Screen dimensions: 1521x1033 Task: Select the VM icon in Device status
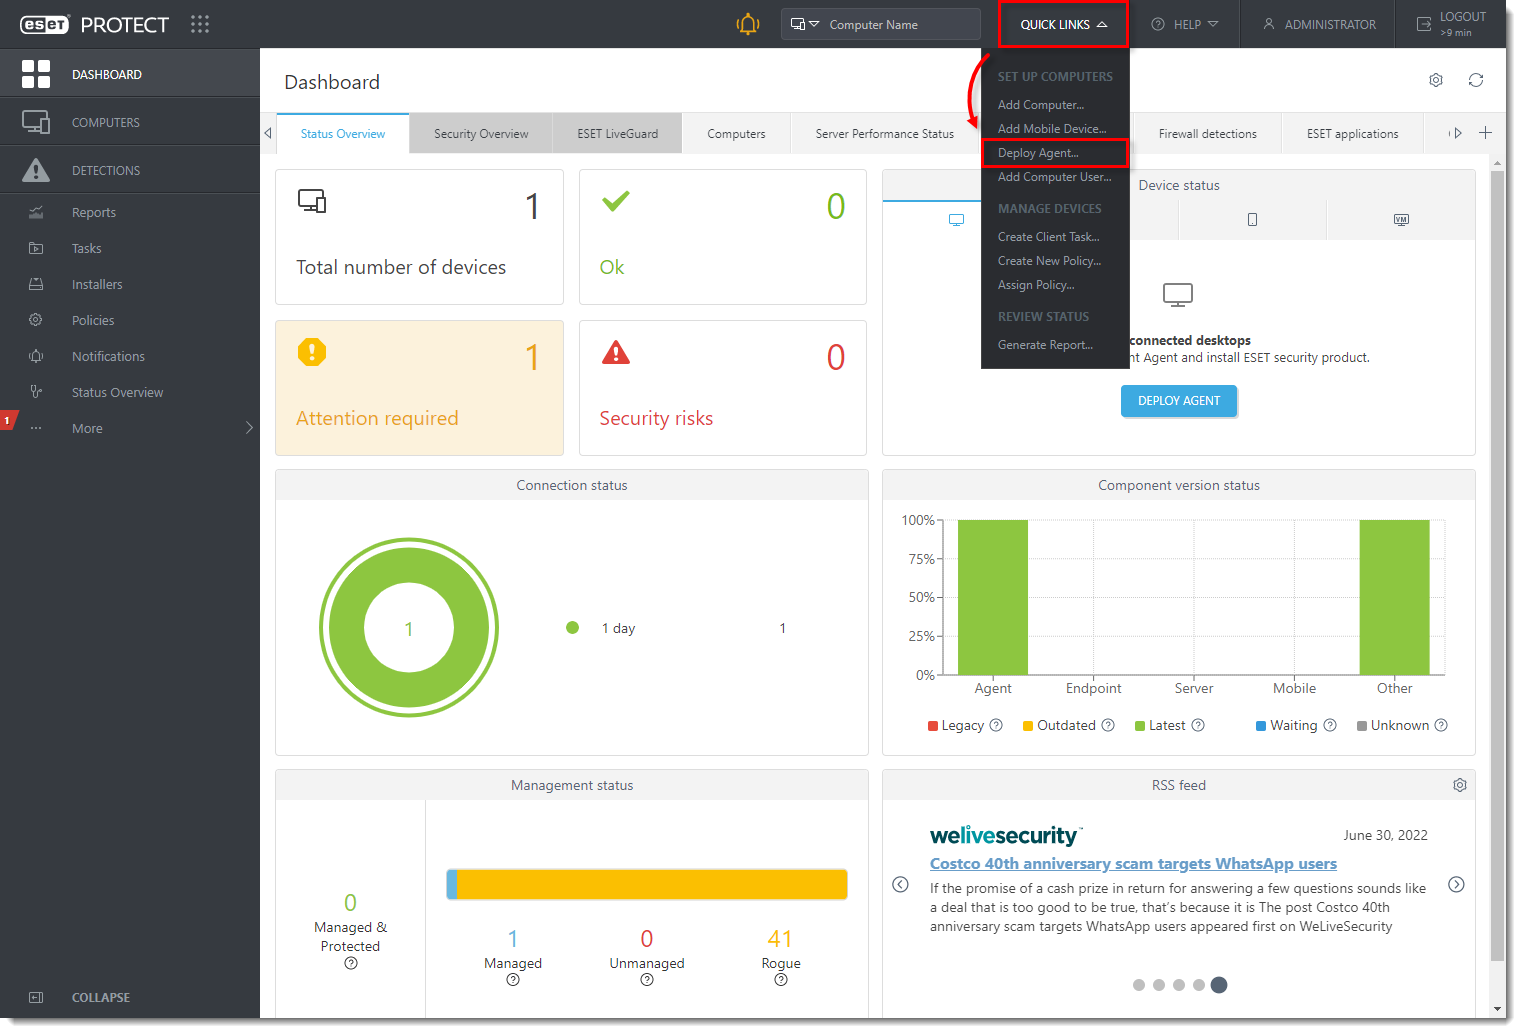(x=1401, y=220)
